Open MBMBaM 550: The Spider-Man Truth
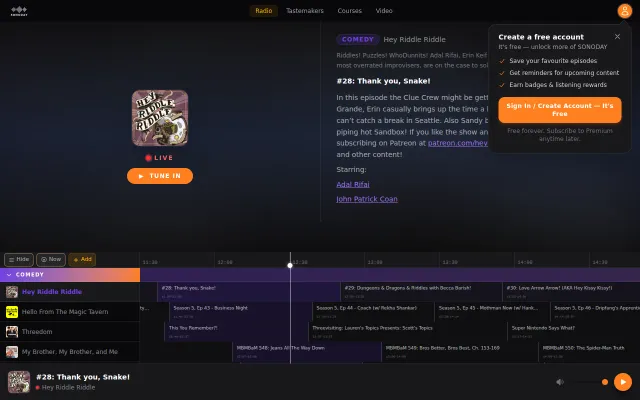This screenshot has width=640, height=400. click(x=589, y=352)
